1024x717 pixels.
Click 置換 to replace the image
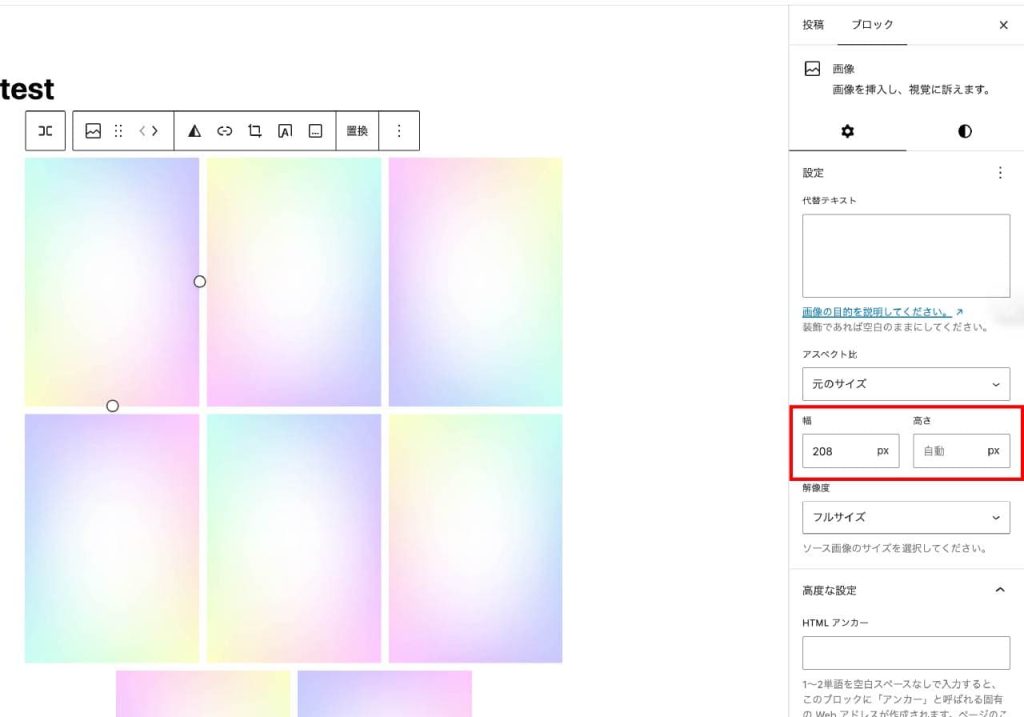[357, 131]
